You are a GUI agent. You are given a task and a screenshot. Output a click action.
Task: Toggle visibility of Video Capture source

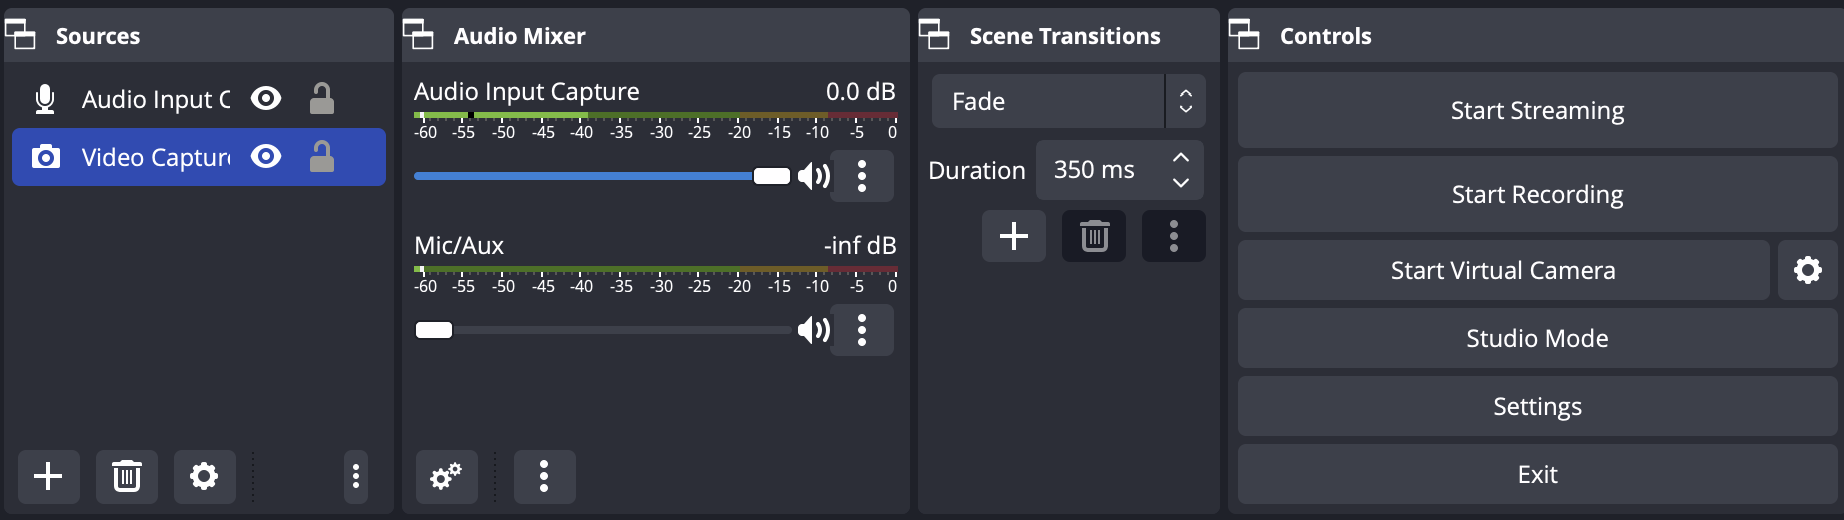coord(266,156)
